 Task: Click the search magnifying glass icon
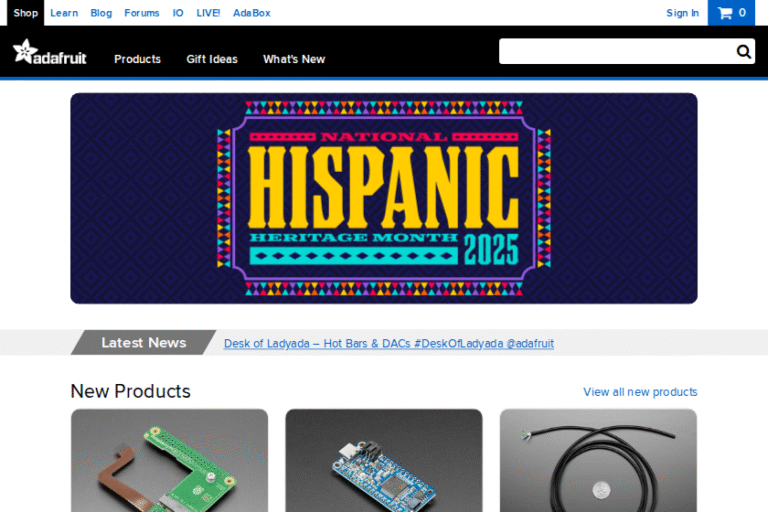744,52
